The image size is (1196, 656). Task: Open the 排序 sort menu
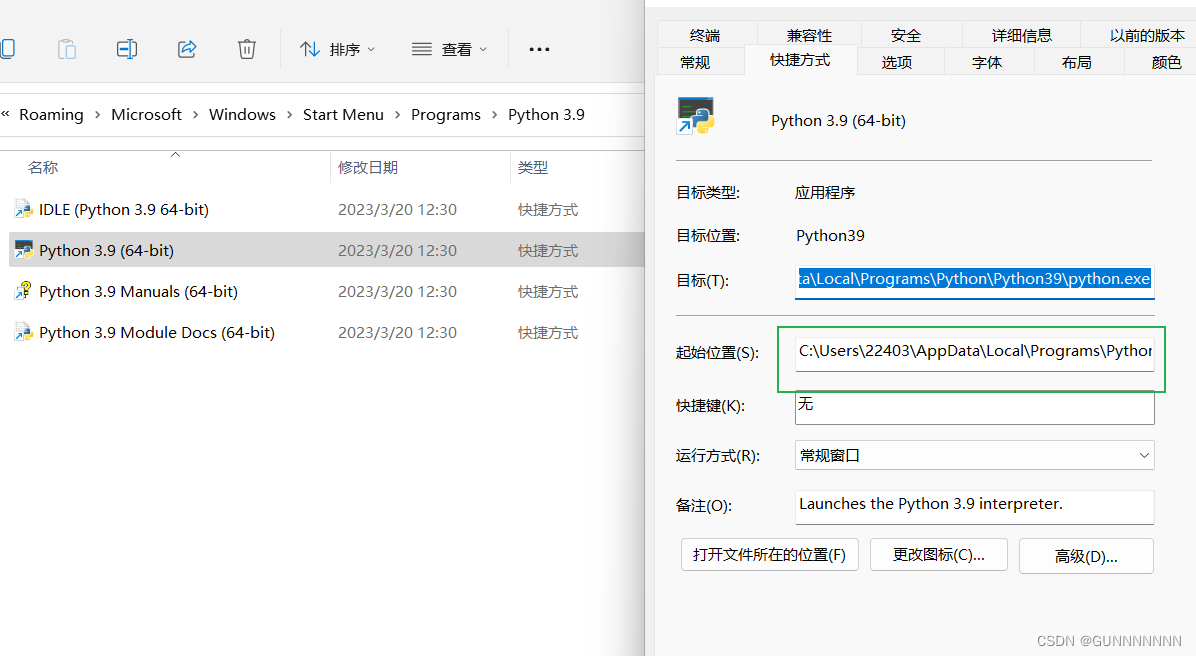coord(337,50)
